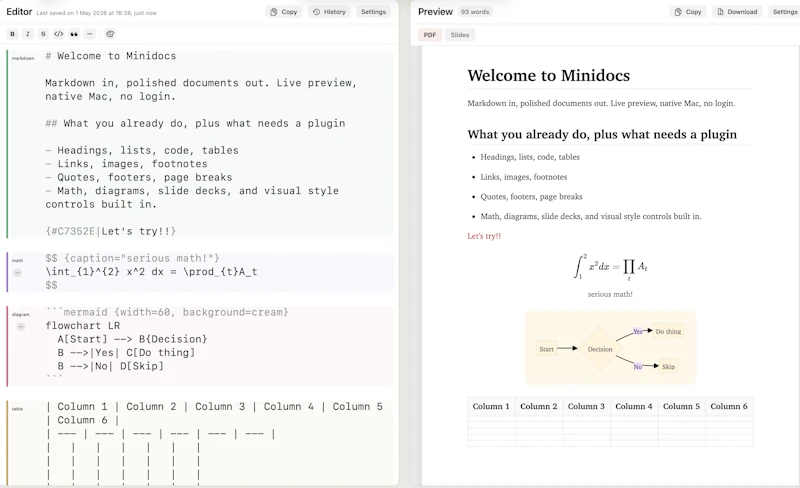Click the 'B -->|No| D[Skip]' editor line
The width and height of the screenshot is (800, 488).
111,366
